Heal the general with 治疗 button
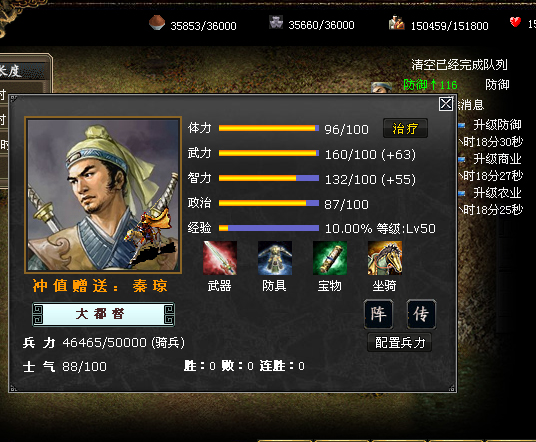The image size is (536, 442). 405,129
